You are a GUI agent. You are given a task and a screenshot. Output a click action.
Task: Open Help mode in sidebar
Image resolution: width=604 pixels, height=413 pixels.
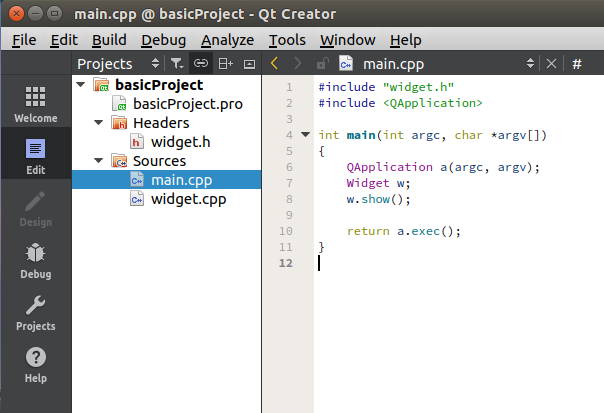(35, 365)
